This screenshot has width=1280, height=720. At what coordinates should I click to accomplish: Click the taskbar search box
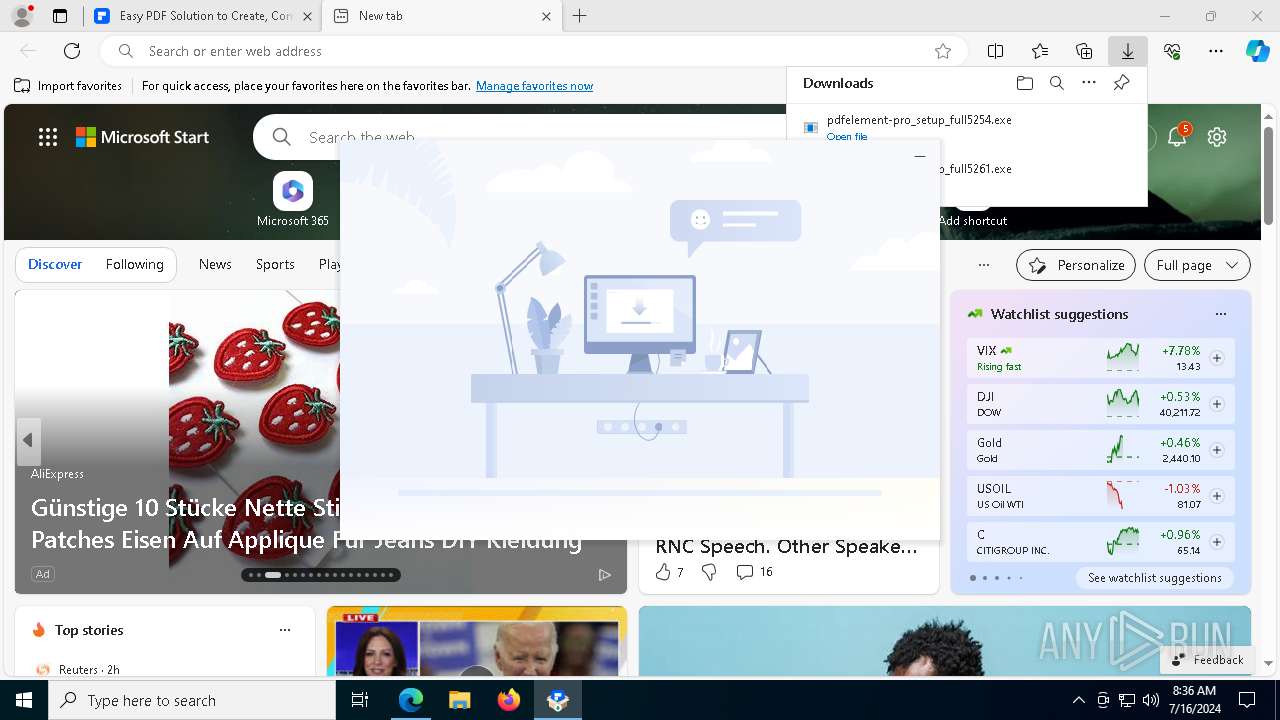coord(192,700)
